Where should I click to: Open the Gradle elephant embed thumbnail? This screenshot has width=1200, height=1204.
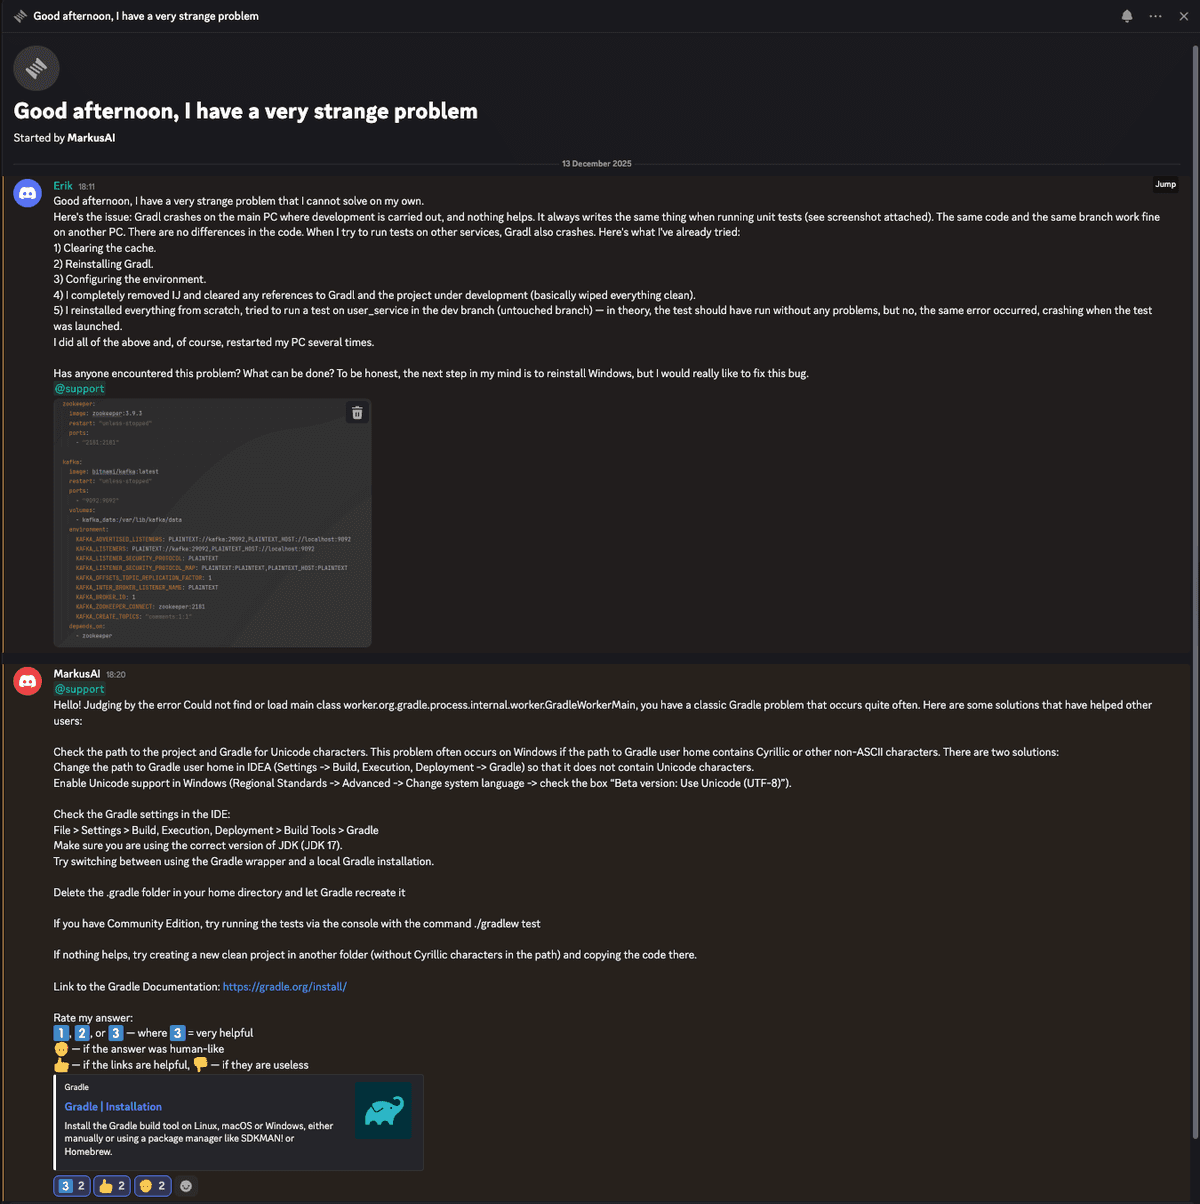(x=384, y=1110)
